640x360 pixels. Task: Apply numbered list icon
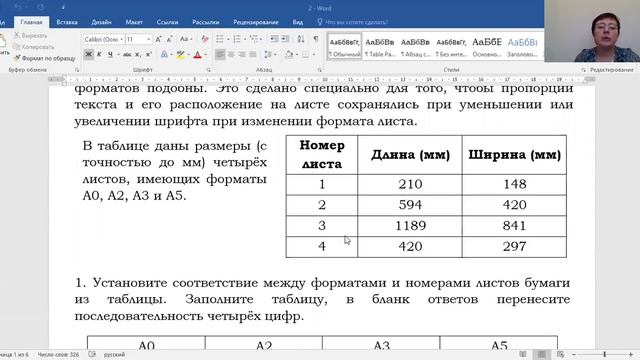(237, 39)
